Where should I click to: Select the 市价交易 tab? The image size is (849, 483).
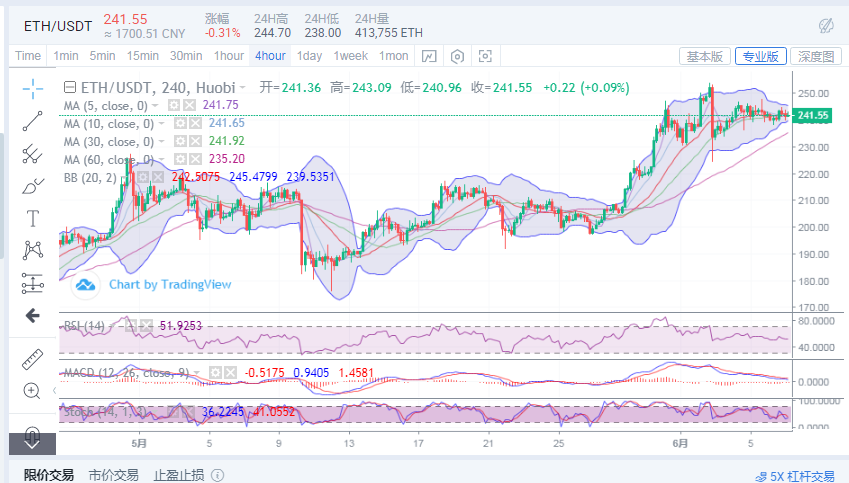tap(112, 475)
